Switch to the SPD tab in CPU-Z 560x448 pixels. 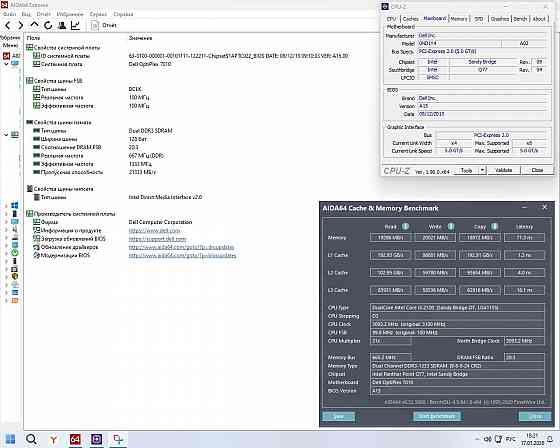[x=479, y=19]
